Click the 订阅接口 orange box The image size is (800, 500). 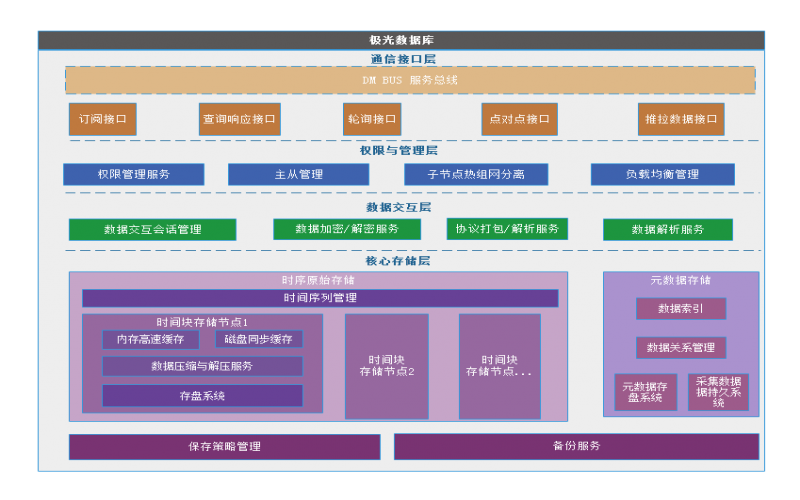pyautogui.click(x=102, y=119)
